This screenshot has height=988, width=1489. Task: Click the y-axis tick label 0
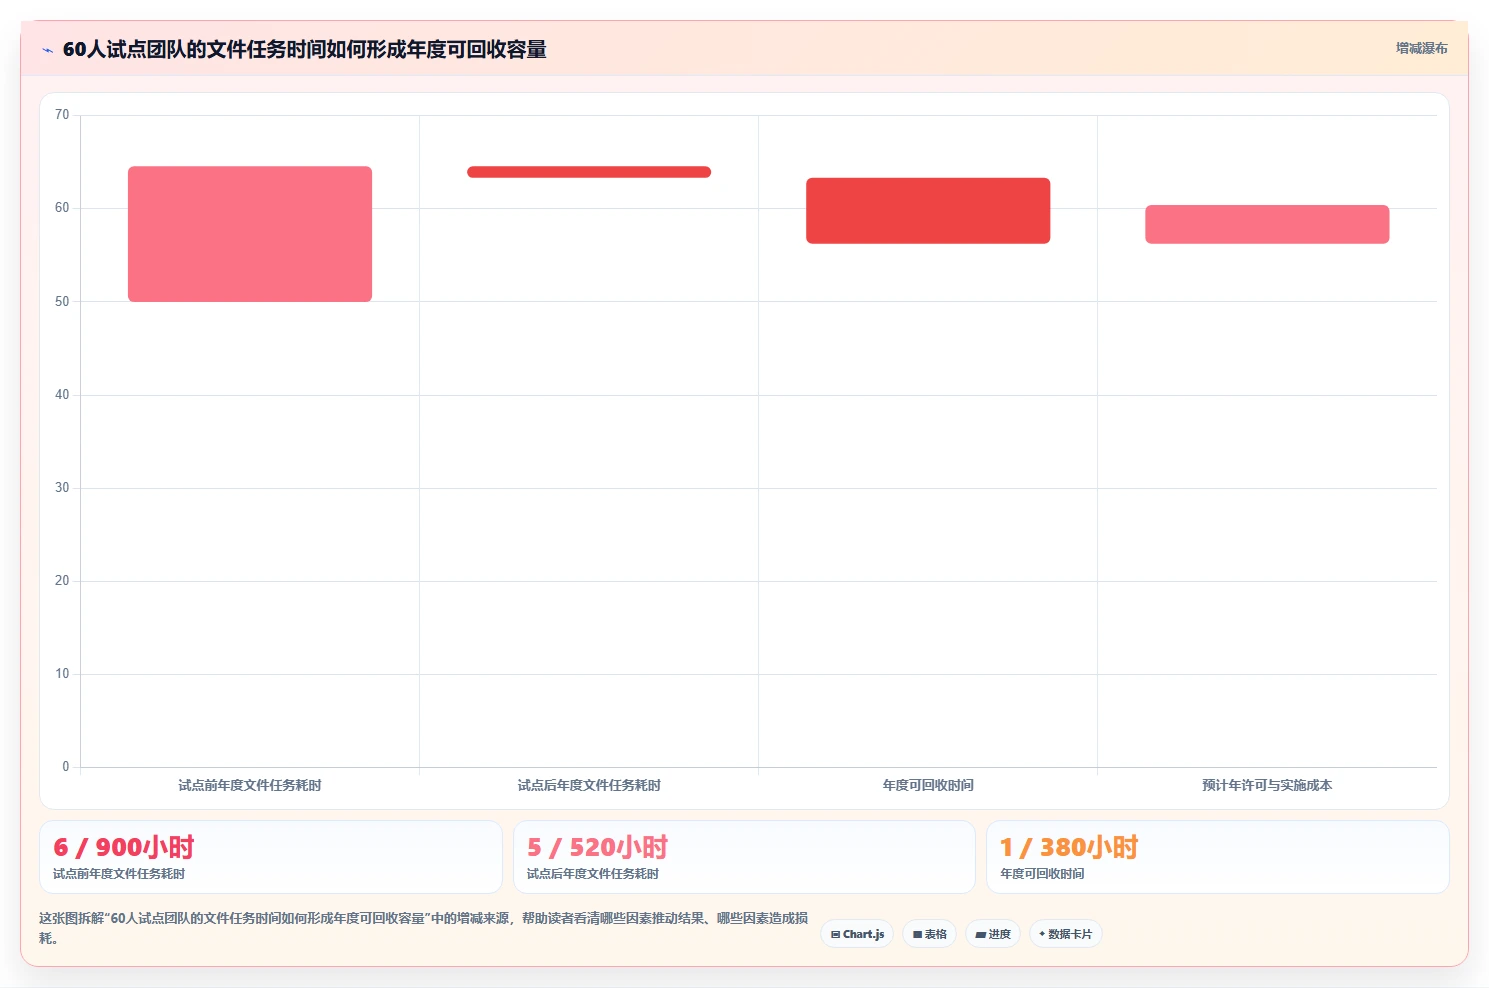tap(66, 767)
